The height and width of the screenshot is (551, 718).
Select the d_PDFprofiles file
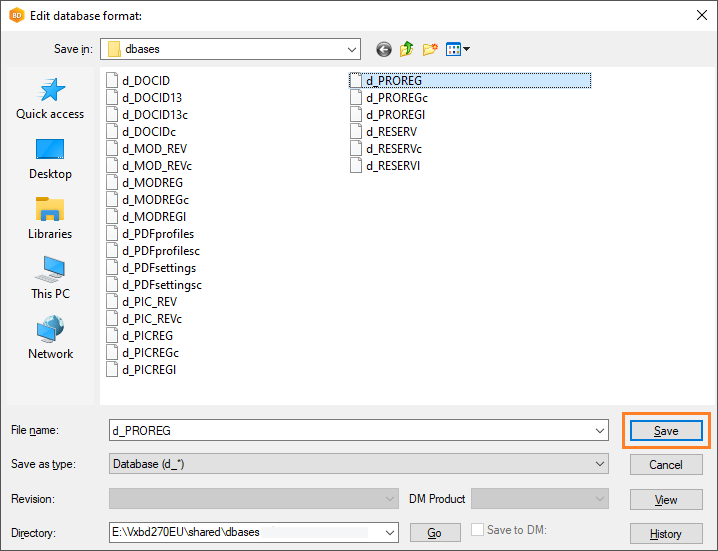coord(157,234)
